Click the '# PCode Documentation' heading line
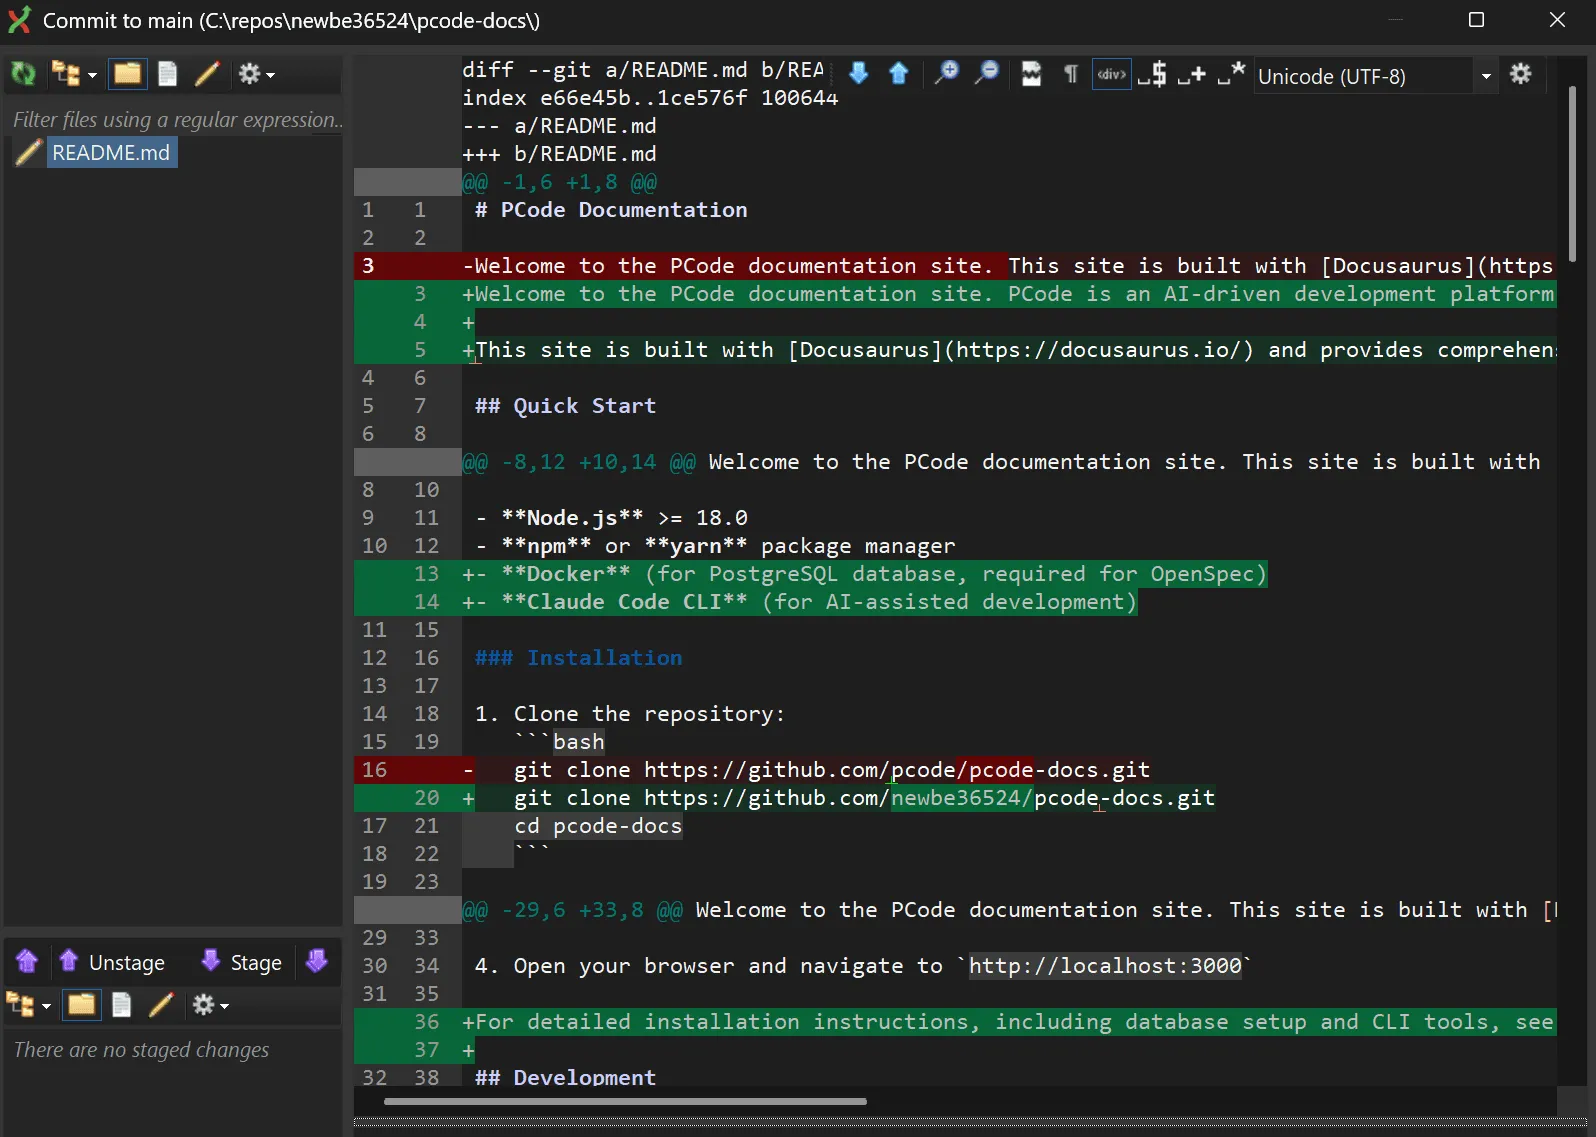 point(611,210)
